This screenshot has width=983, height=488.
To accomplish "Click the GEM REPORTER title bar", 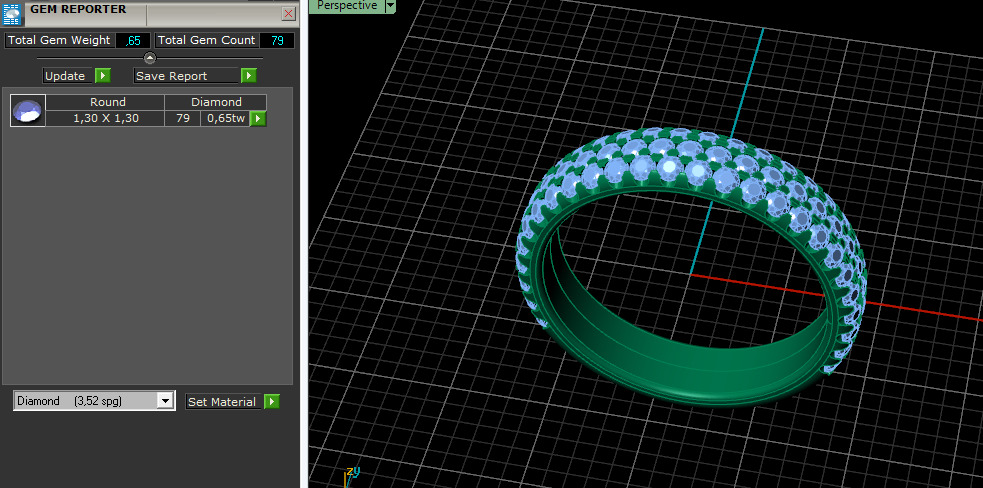I will point(150,13).
